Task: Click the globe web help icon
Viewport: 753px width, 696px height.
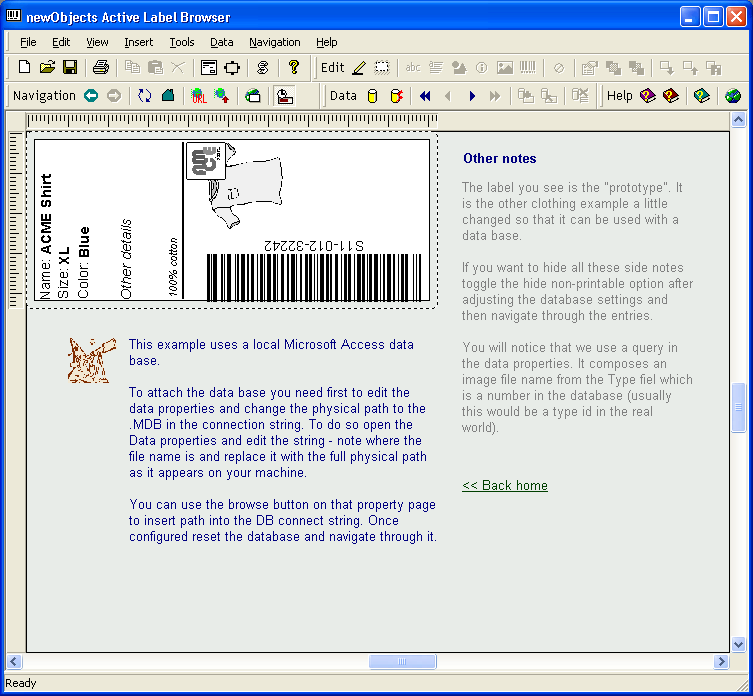Action: tap(733, 96)
